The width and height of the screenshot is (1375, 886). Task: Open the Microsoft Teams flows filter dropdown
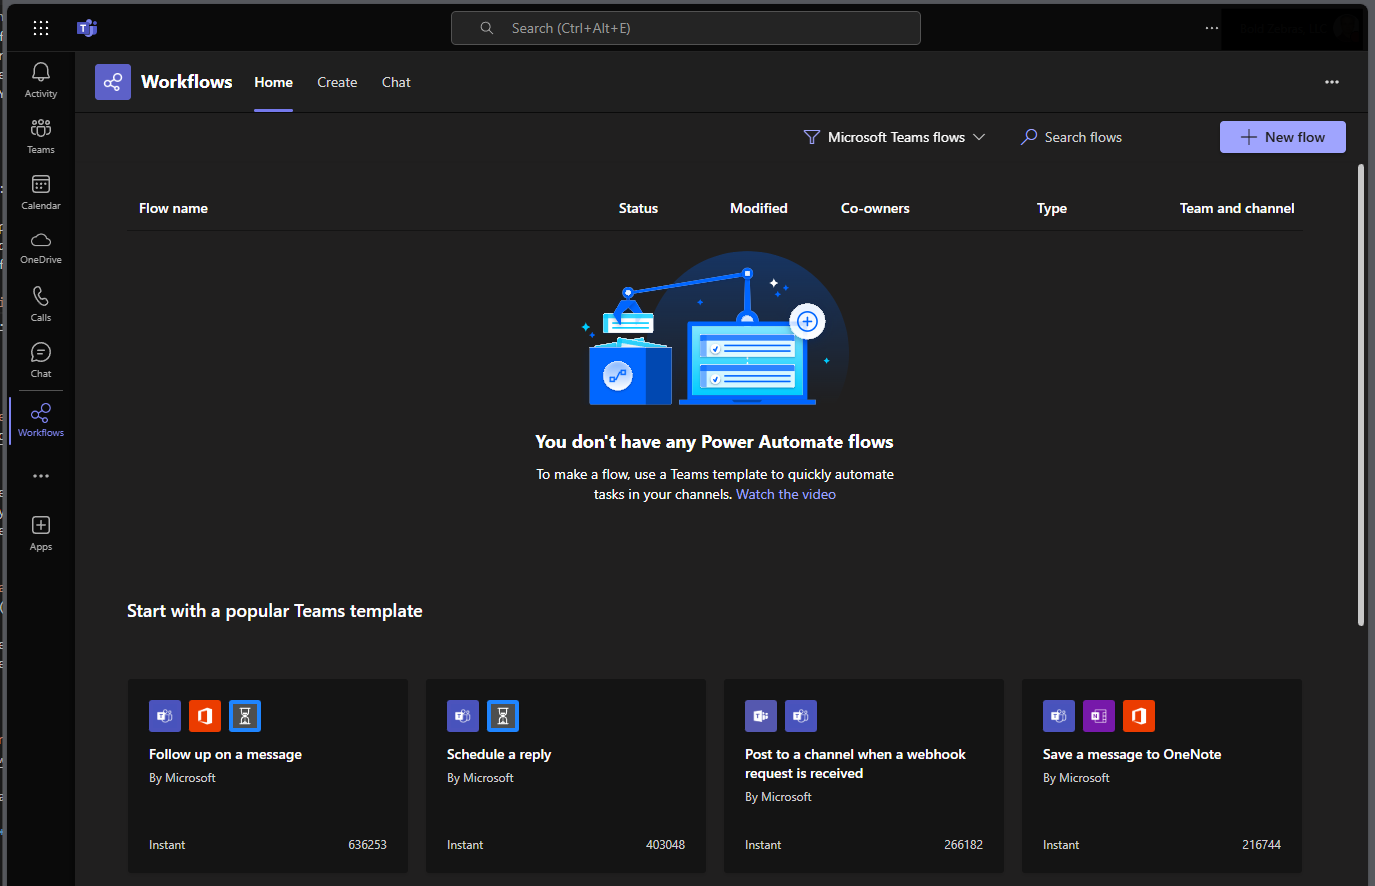point(893,137)
